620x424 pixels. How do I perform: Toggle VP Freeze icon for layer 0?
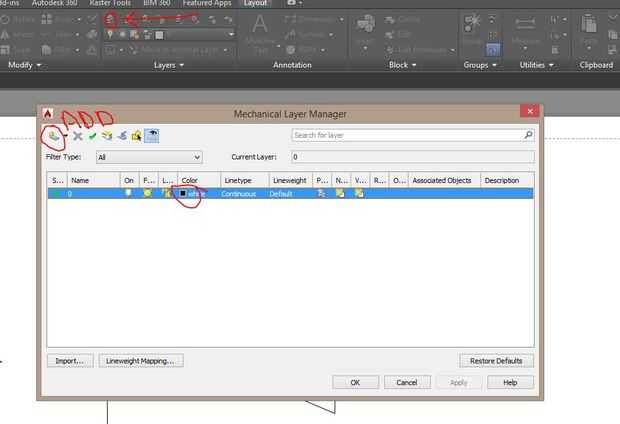[359, 193]
